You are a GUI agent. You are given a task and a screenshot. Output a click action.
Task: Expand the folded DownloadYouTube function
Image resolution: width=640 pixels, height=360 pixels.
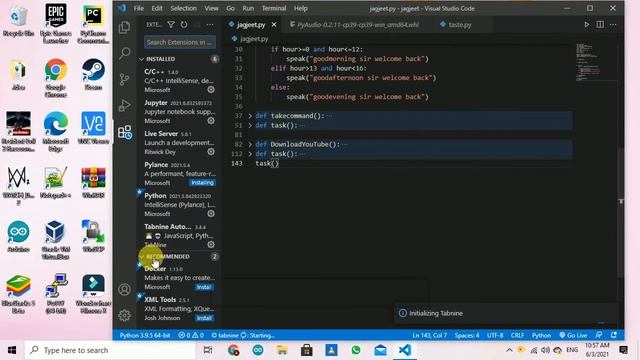[x=250, y=144]
